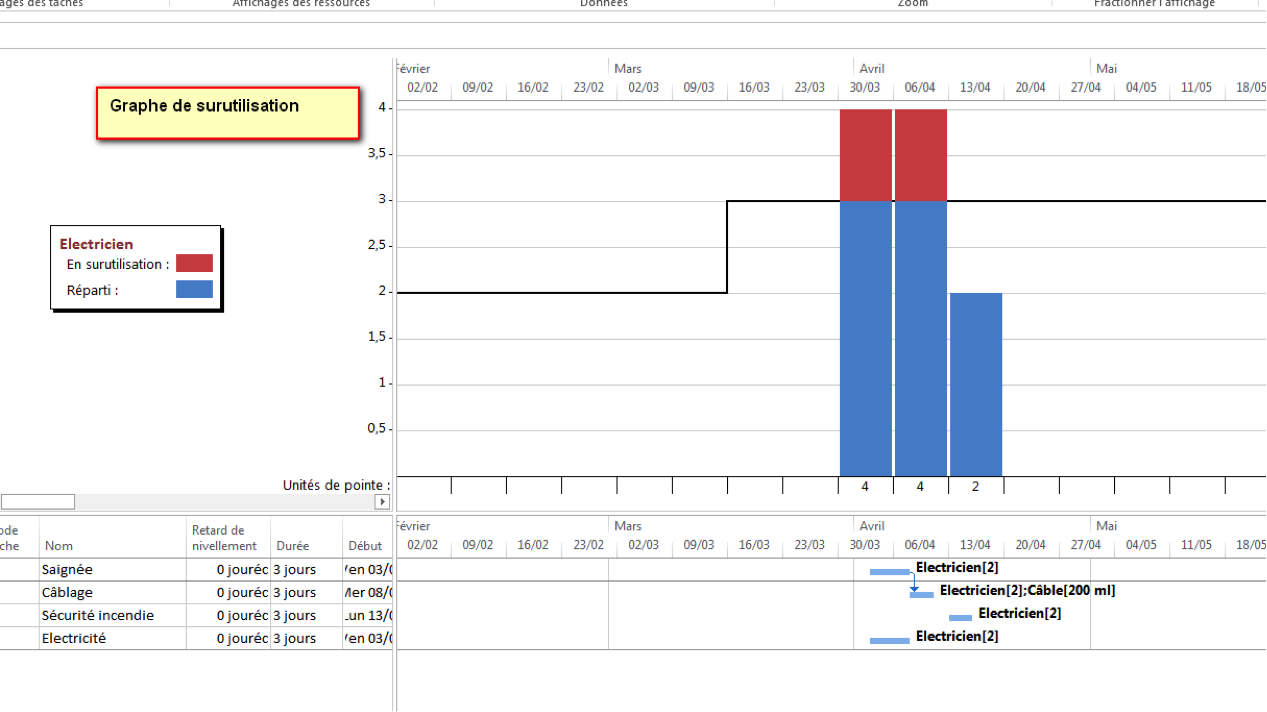Click the 'Mai' header in the lower Gantt timescale
The height and width of the screenshot is (712, 1267).
[1106, 525]
